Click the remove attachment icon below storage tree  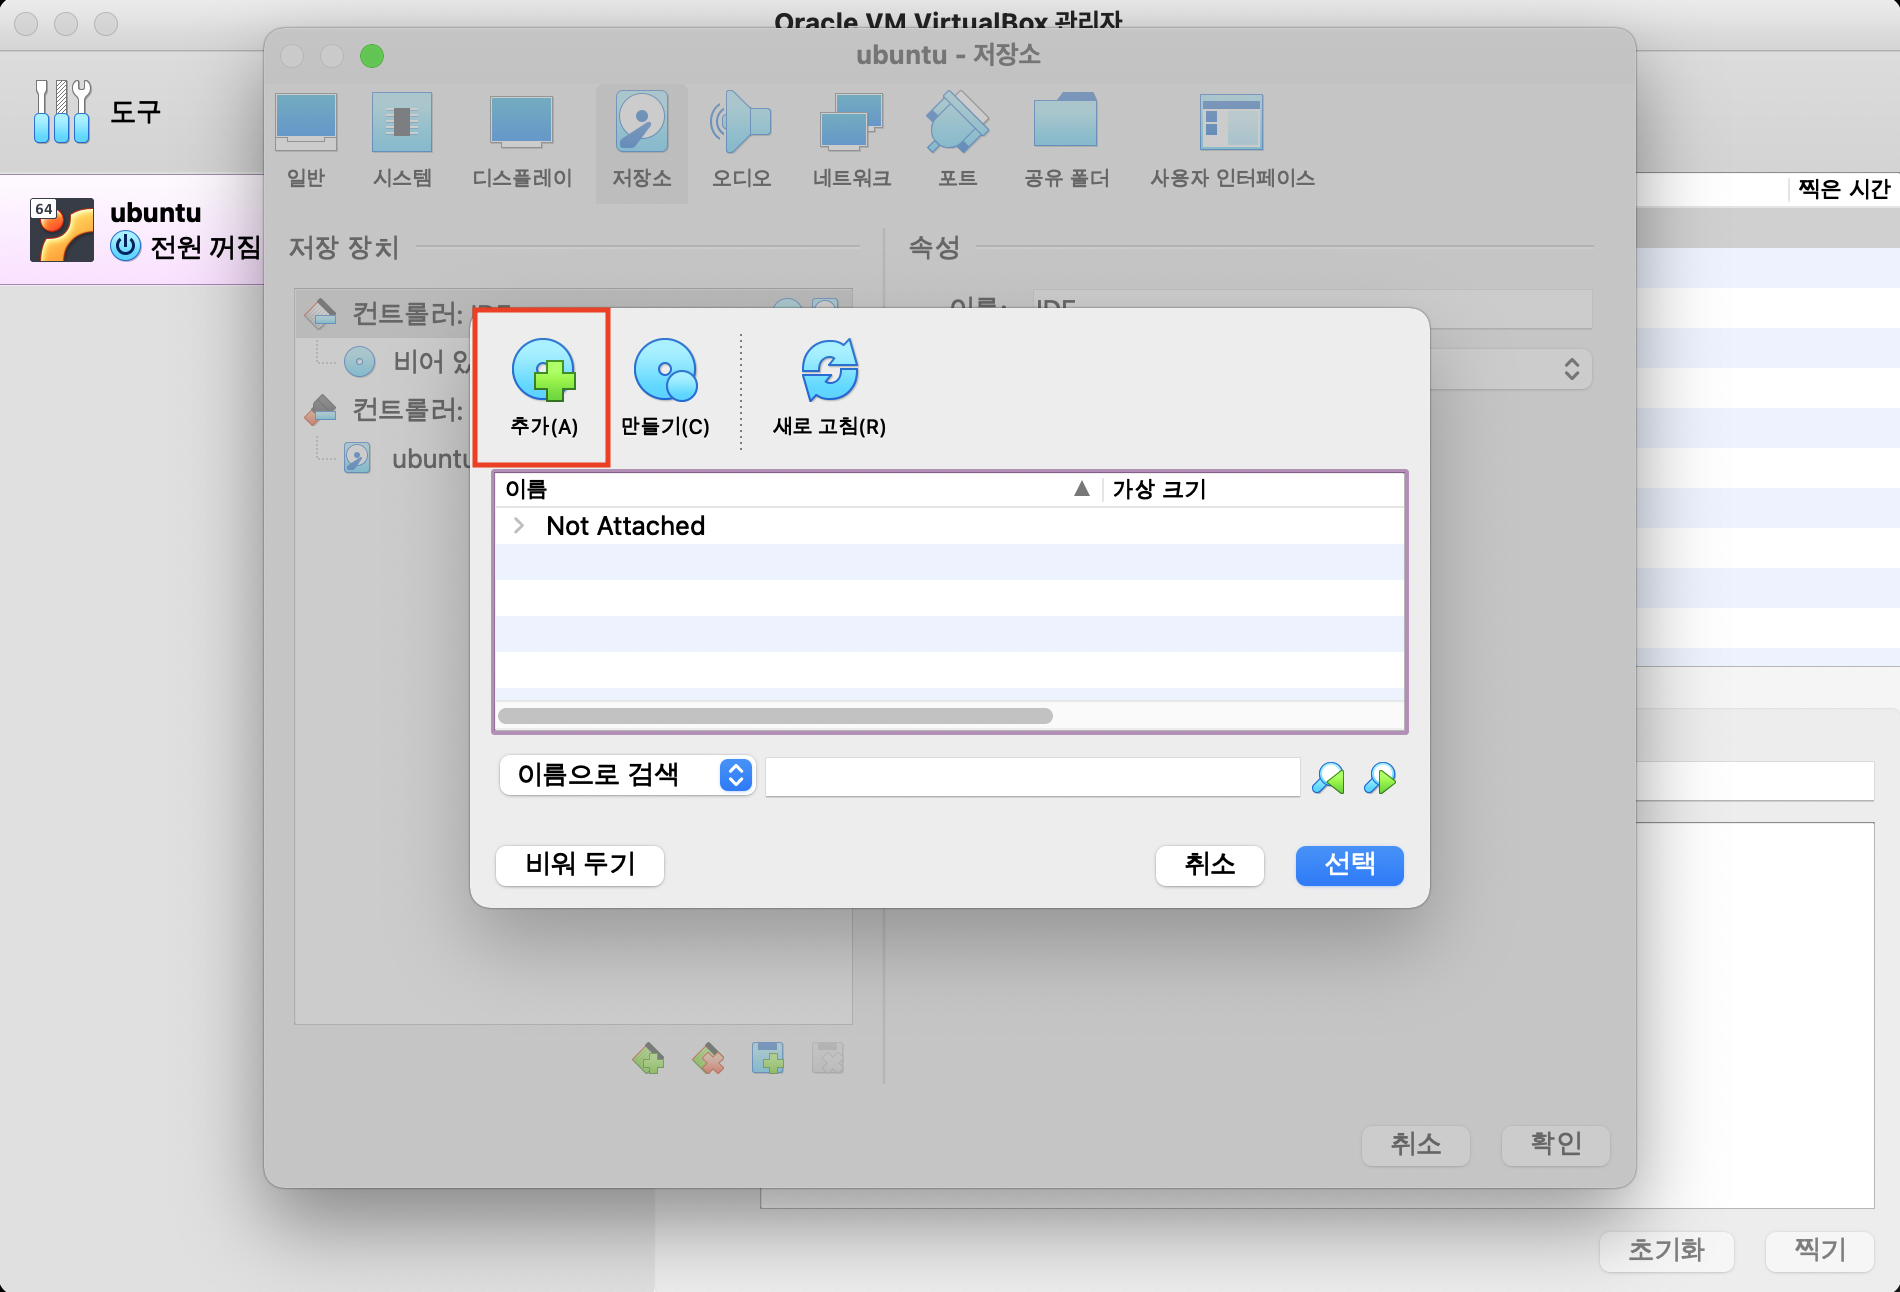pos(828,1058)
